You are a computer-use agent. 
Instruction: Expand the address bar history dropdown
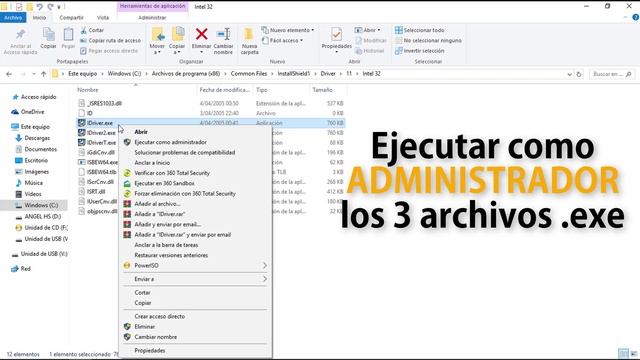[x=569, y=74]
